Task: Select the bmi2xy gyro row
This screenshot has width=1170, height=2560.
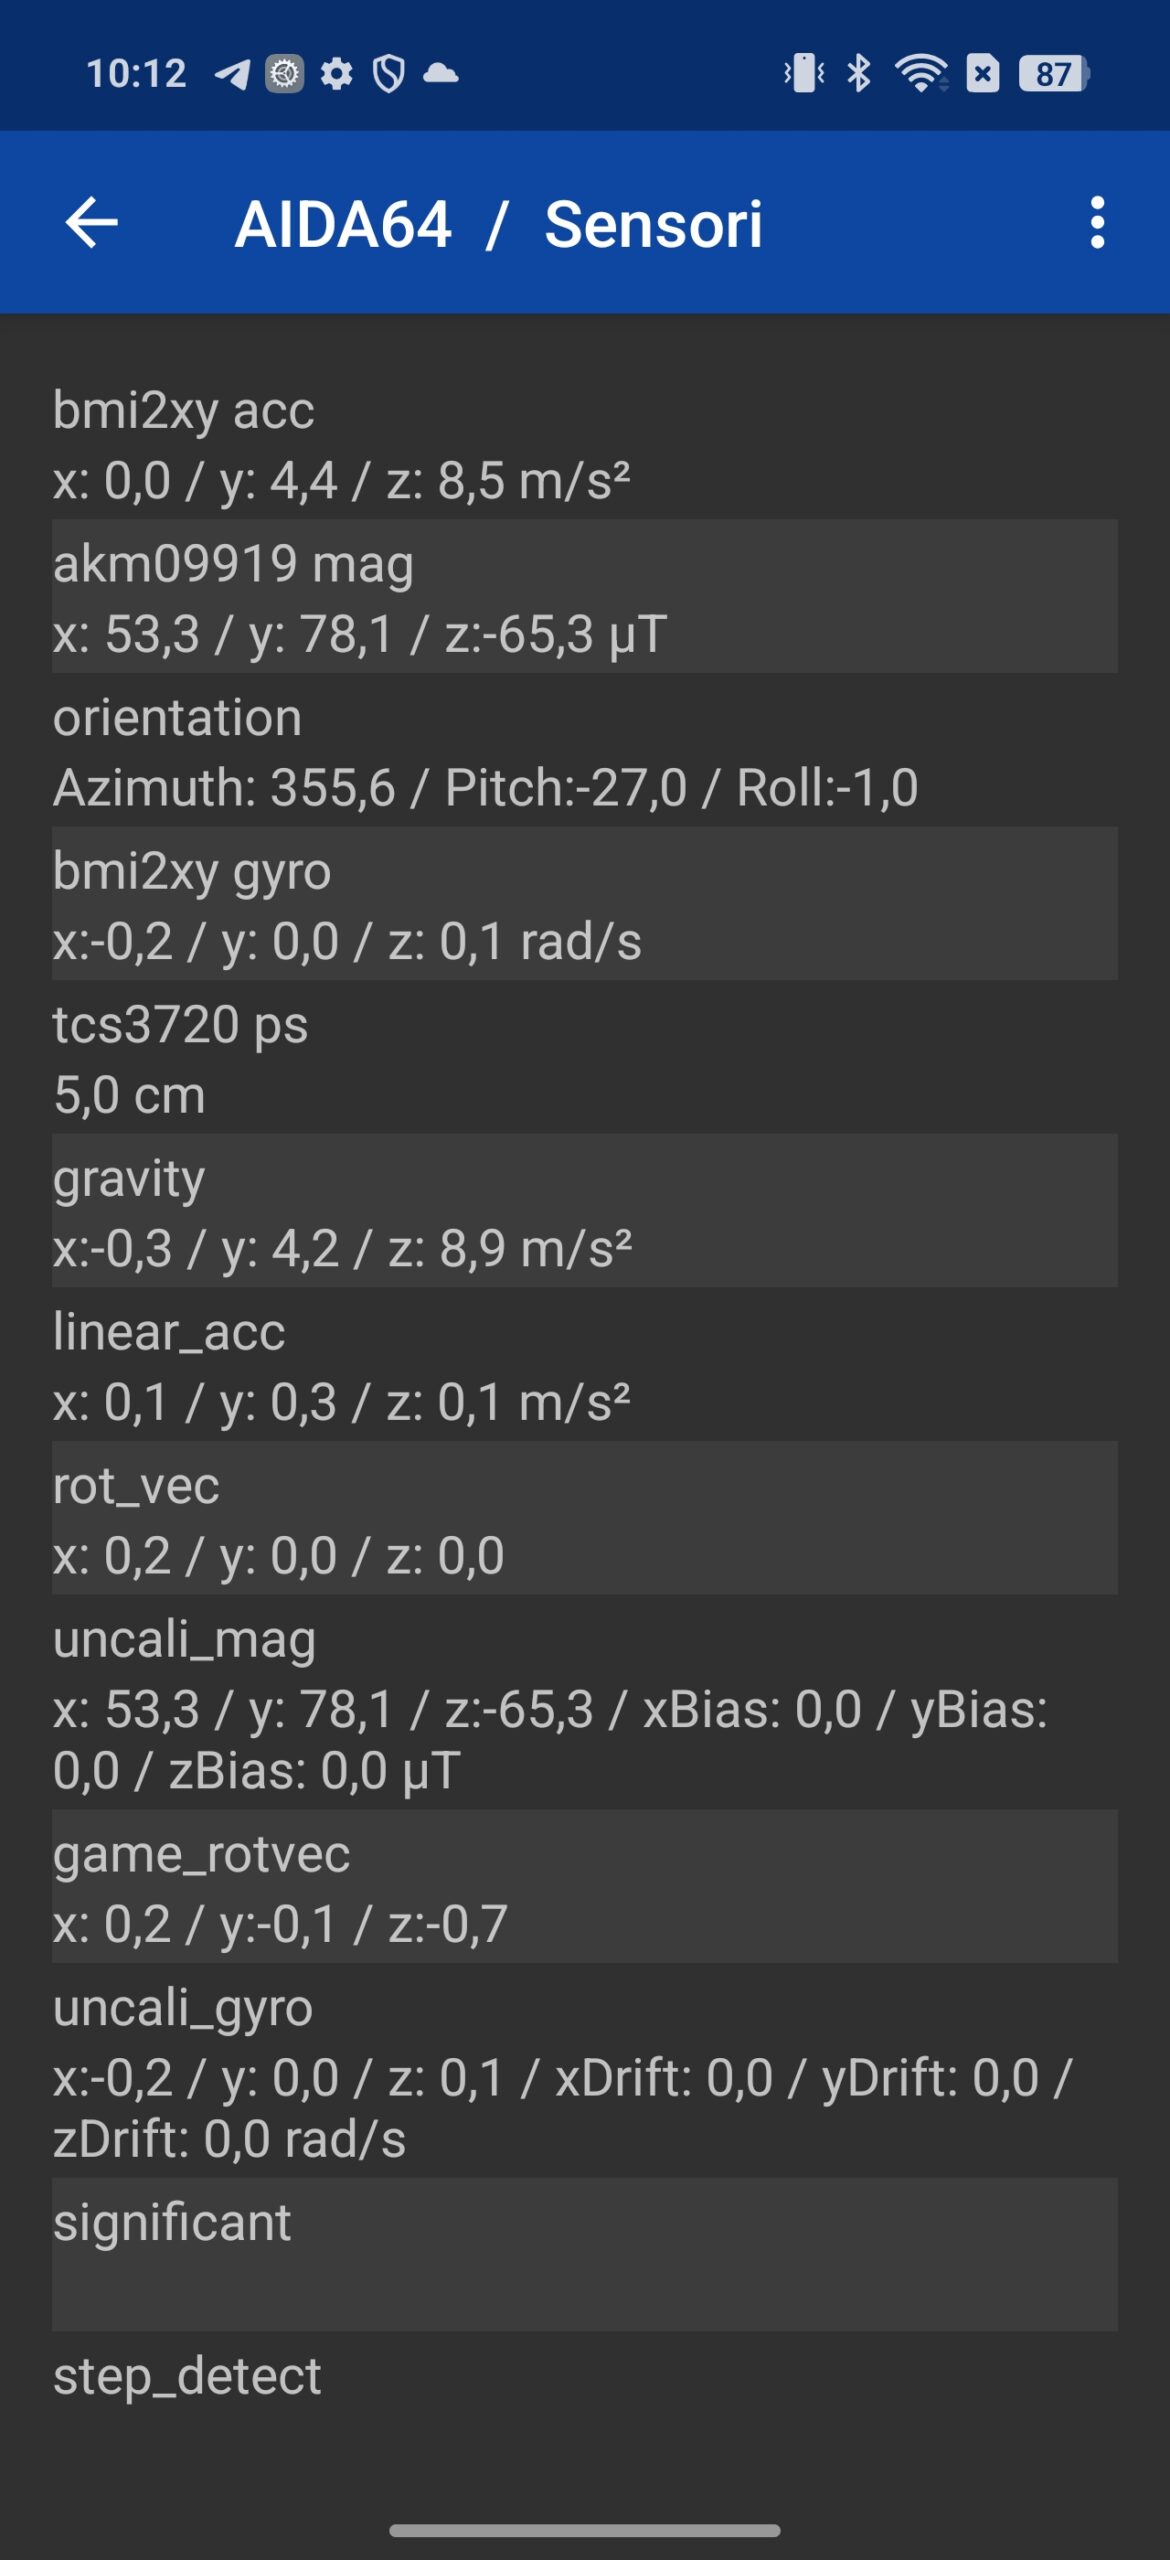Action: [585, 903]
